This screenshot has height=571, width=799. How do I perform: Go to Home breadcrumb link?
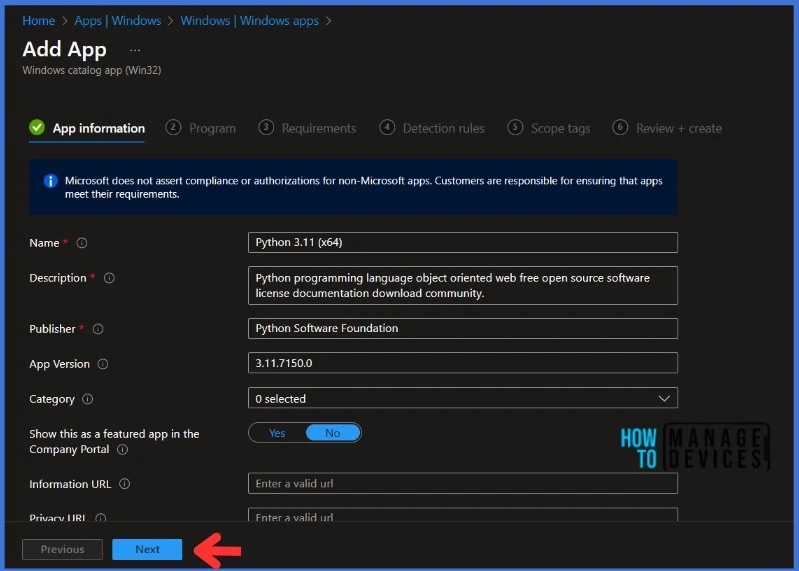pyautogui.click(x=39, y=21)
